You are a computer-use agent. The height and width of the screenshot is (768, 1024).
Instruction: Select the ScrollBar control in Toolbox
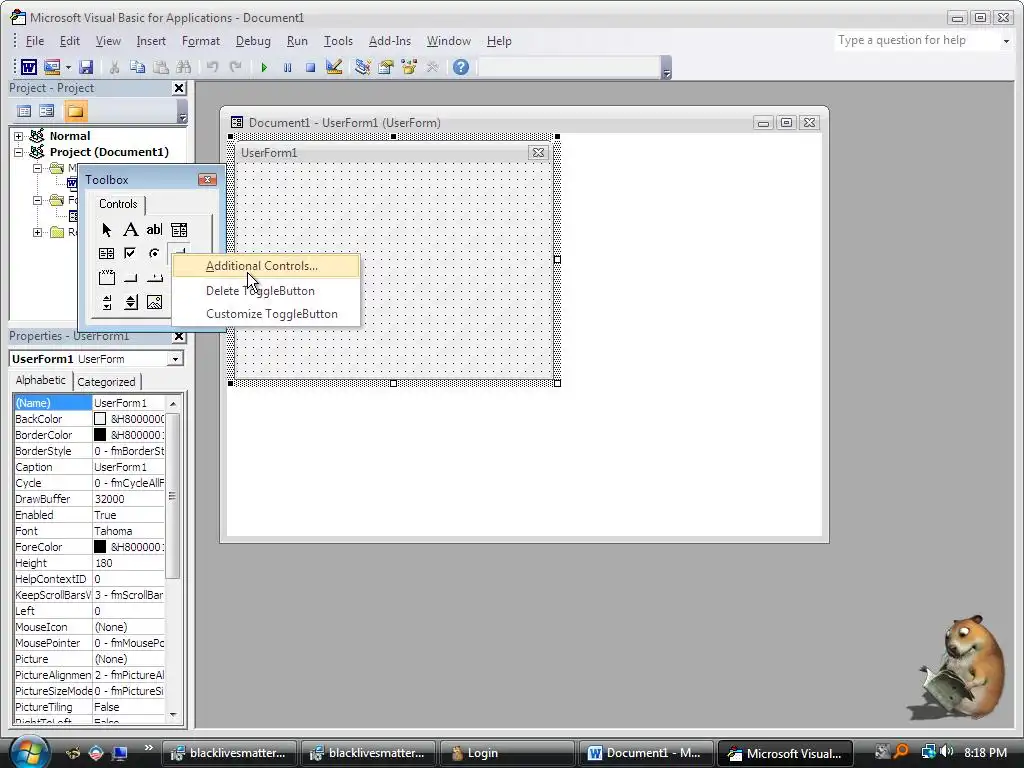[106, 302]
